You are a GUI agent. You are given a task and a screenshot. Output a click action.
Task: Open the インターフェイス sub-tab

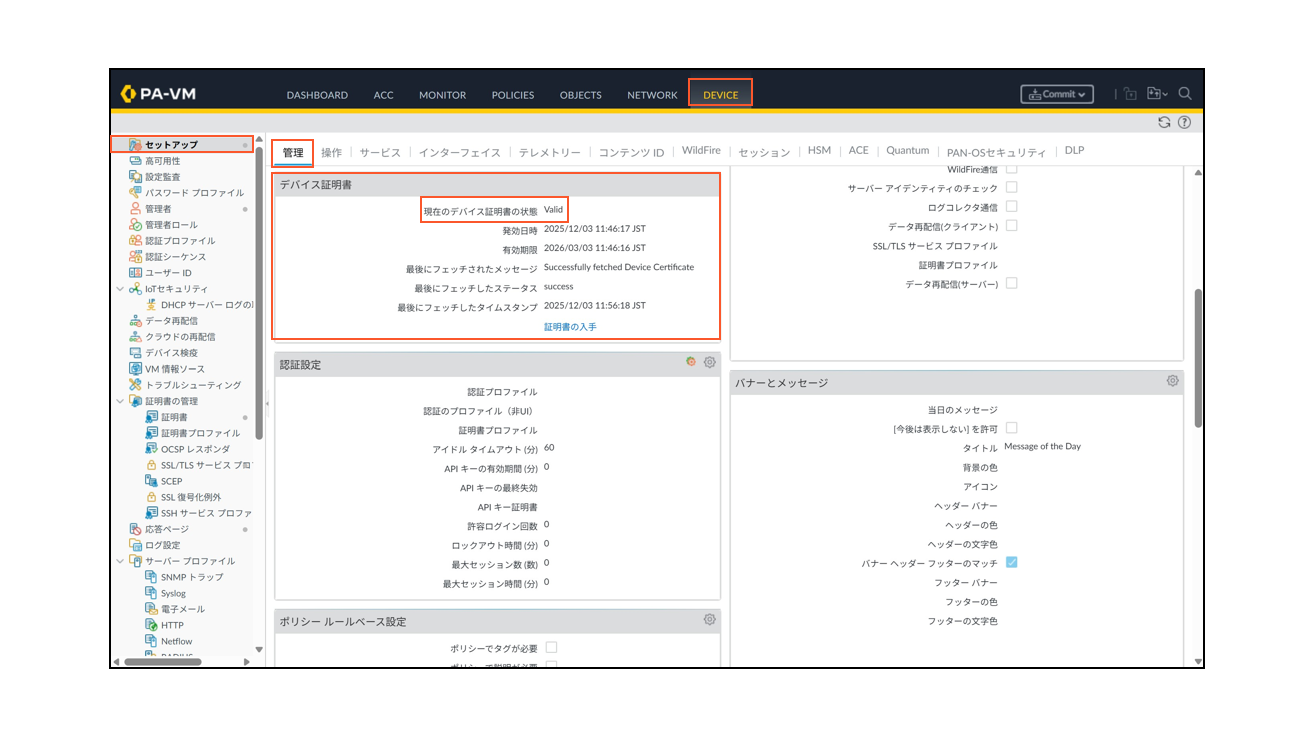click(459, 152)
